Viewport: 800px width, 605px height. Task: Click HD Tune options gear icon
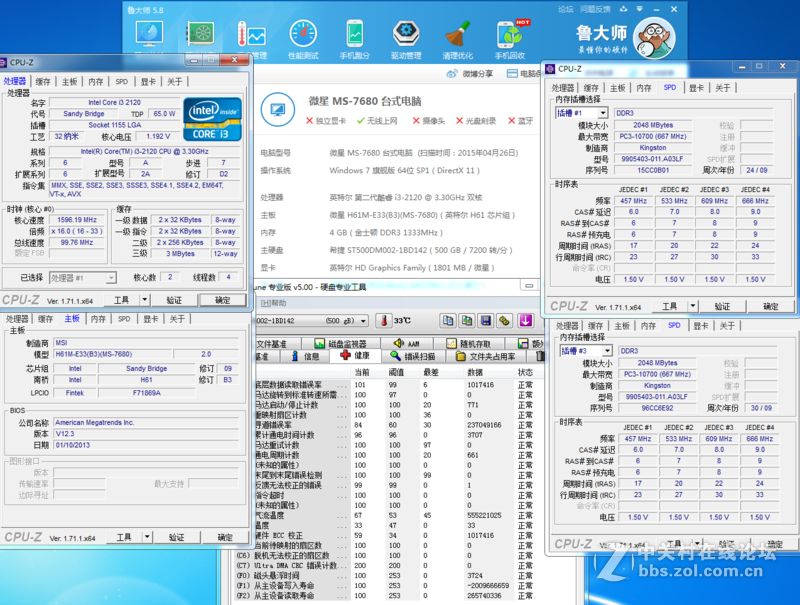tap(504, 320)
